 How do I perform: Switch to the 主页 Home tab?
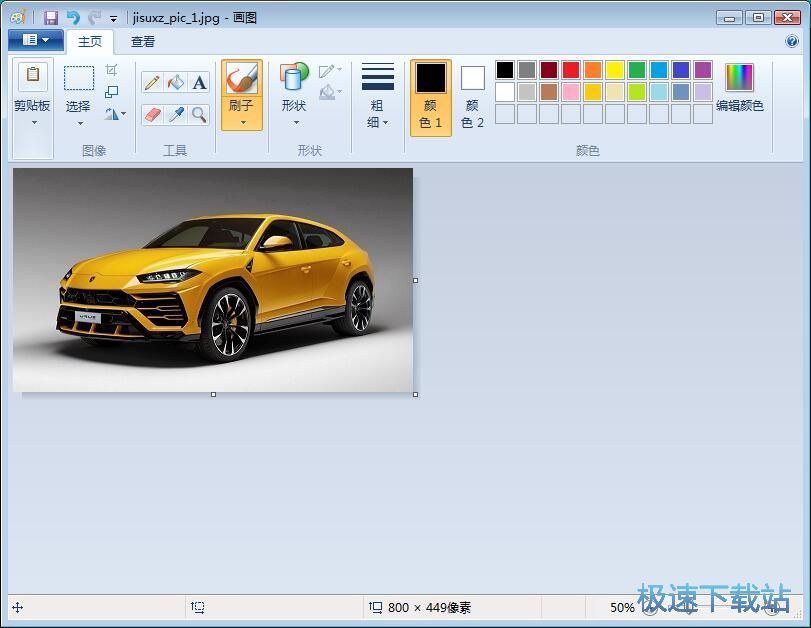click(x=90, y=41)
